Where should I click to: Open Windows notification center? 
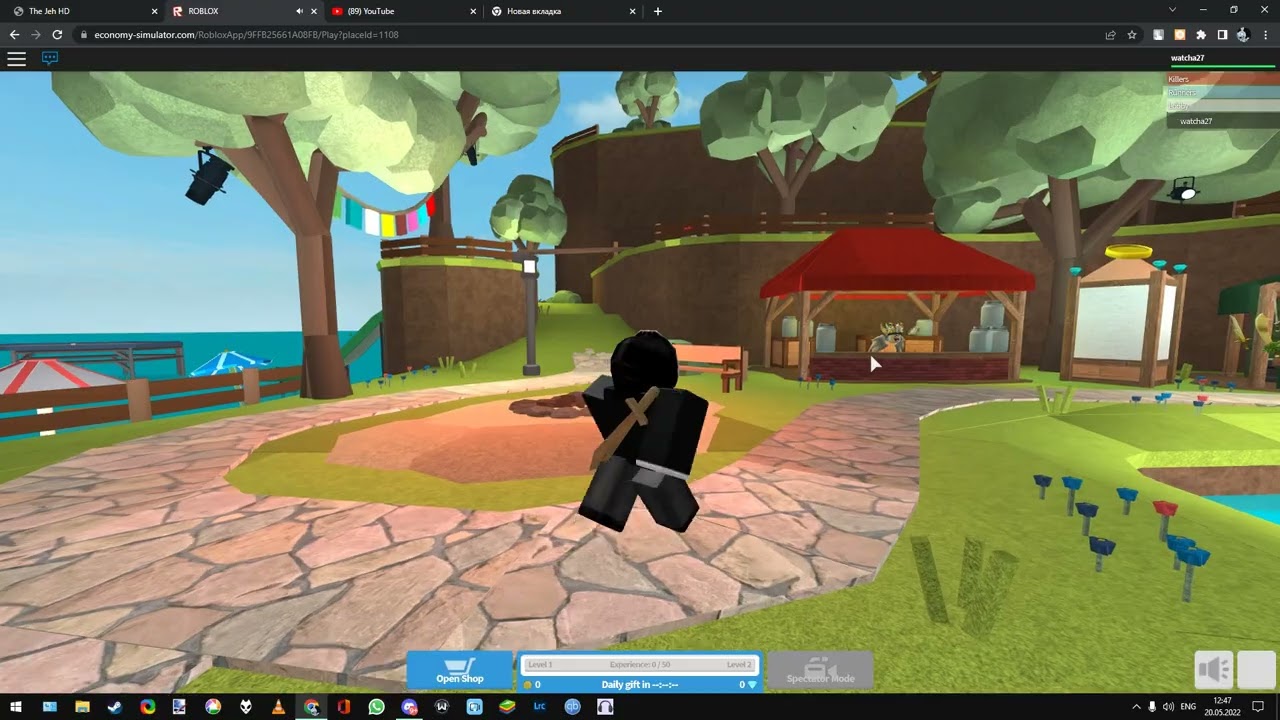pos(1259,706)
